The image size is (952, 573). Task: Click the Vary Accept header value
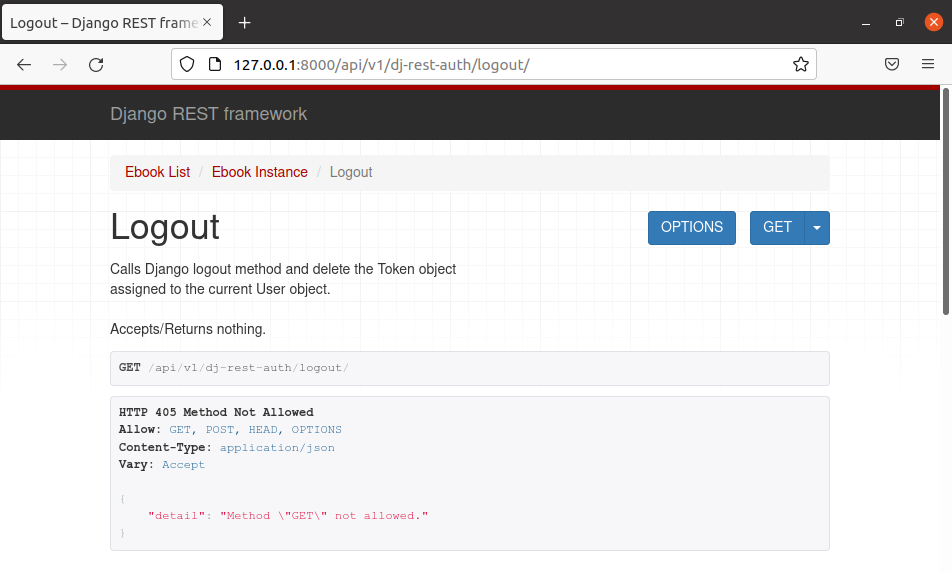(183, 465)
